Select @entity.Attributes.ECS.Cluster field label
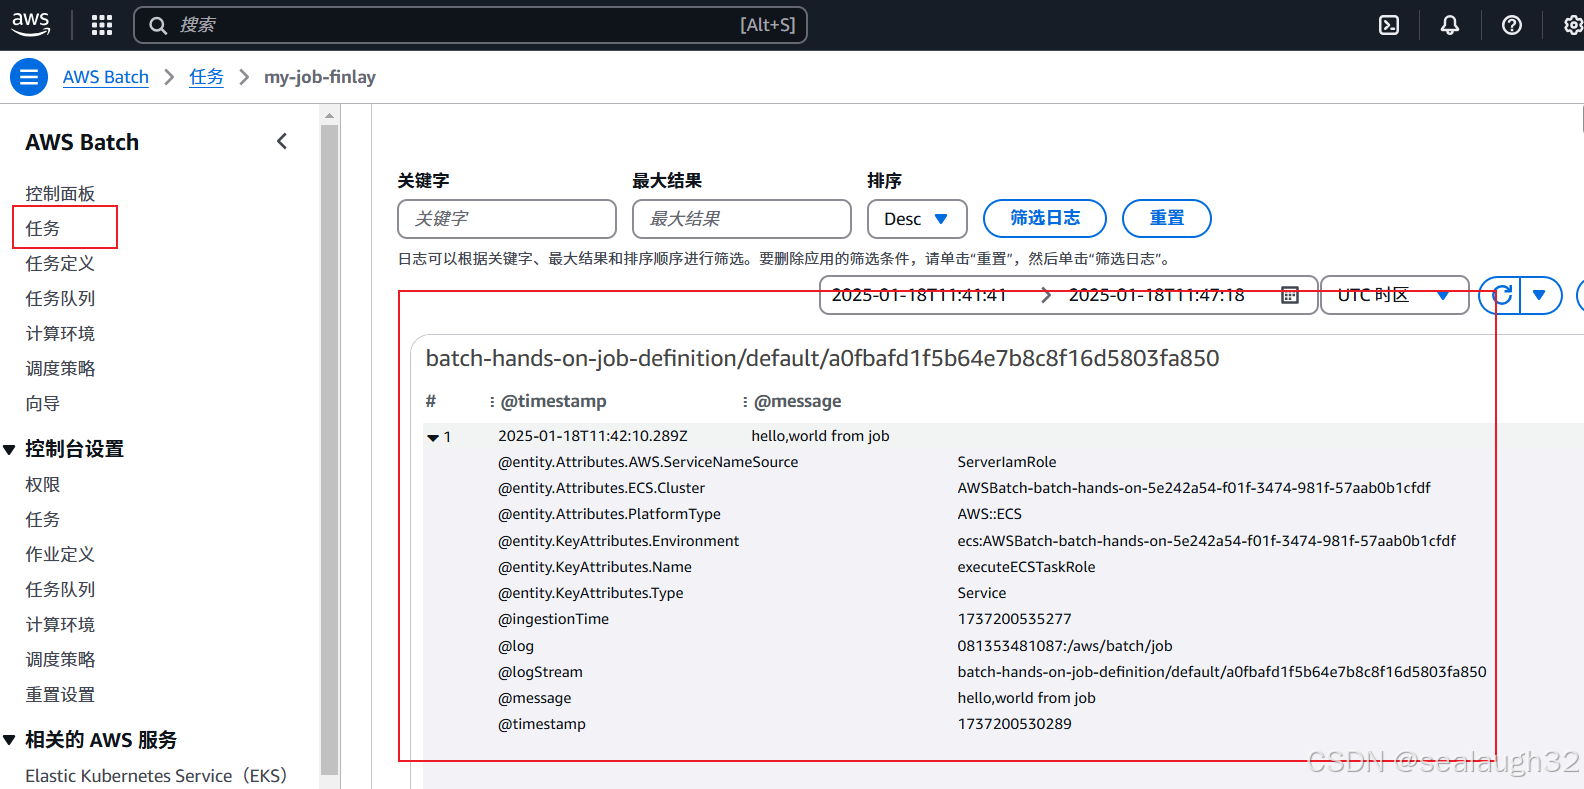1584x789 pixels. click(601, 488)
